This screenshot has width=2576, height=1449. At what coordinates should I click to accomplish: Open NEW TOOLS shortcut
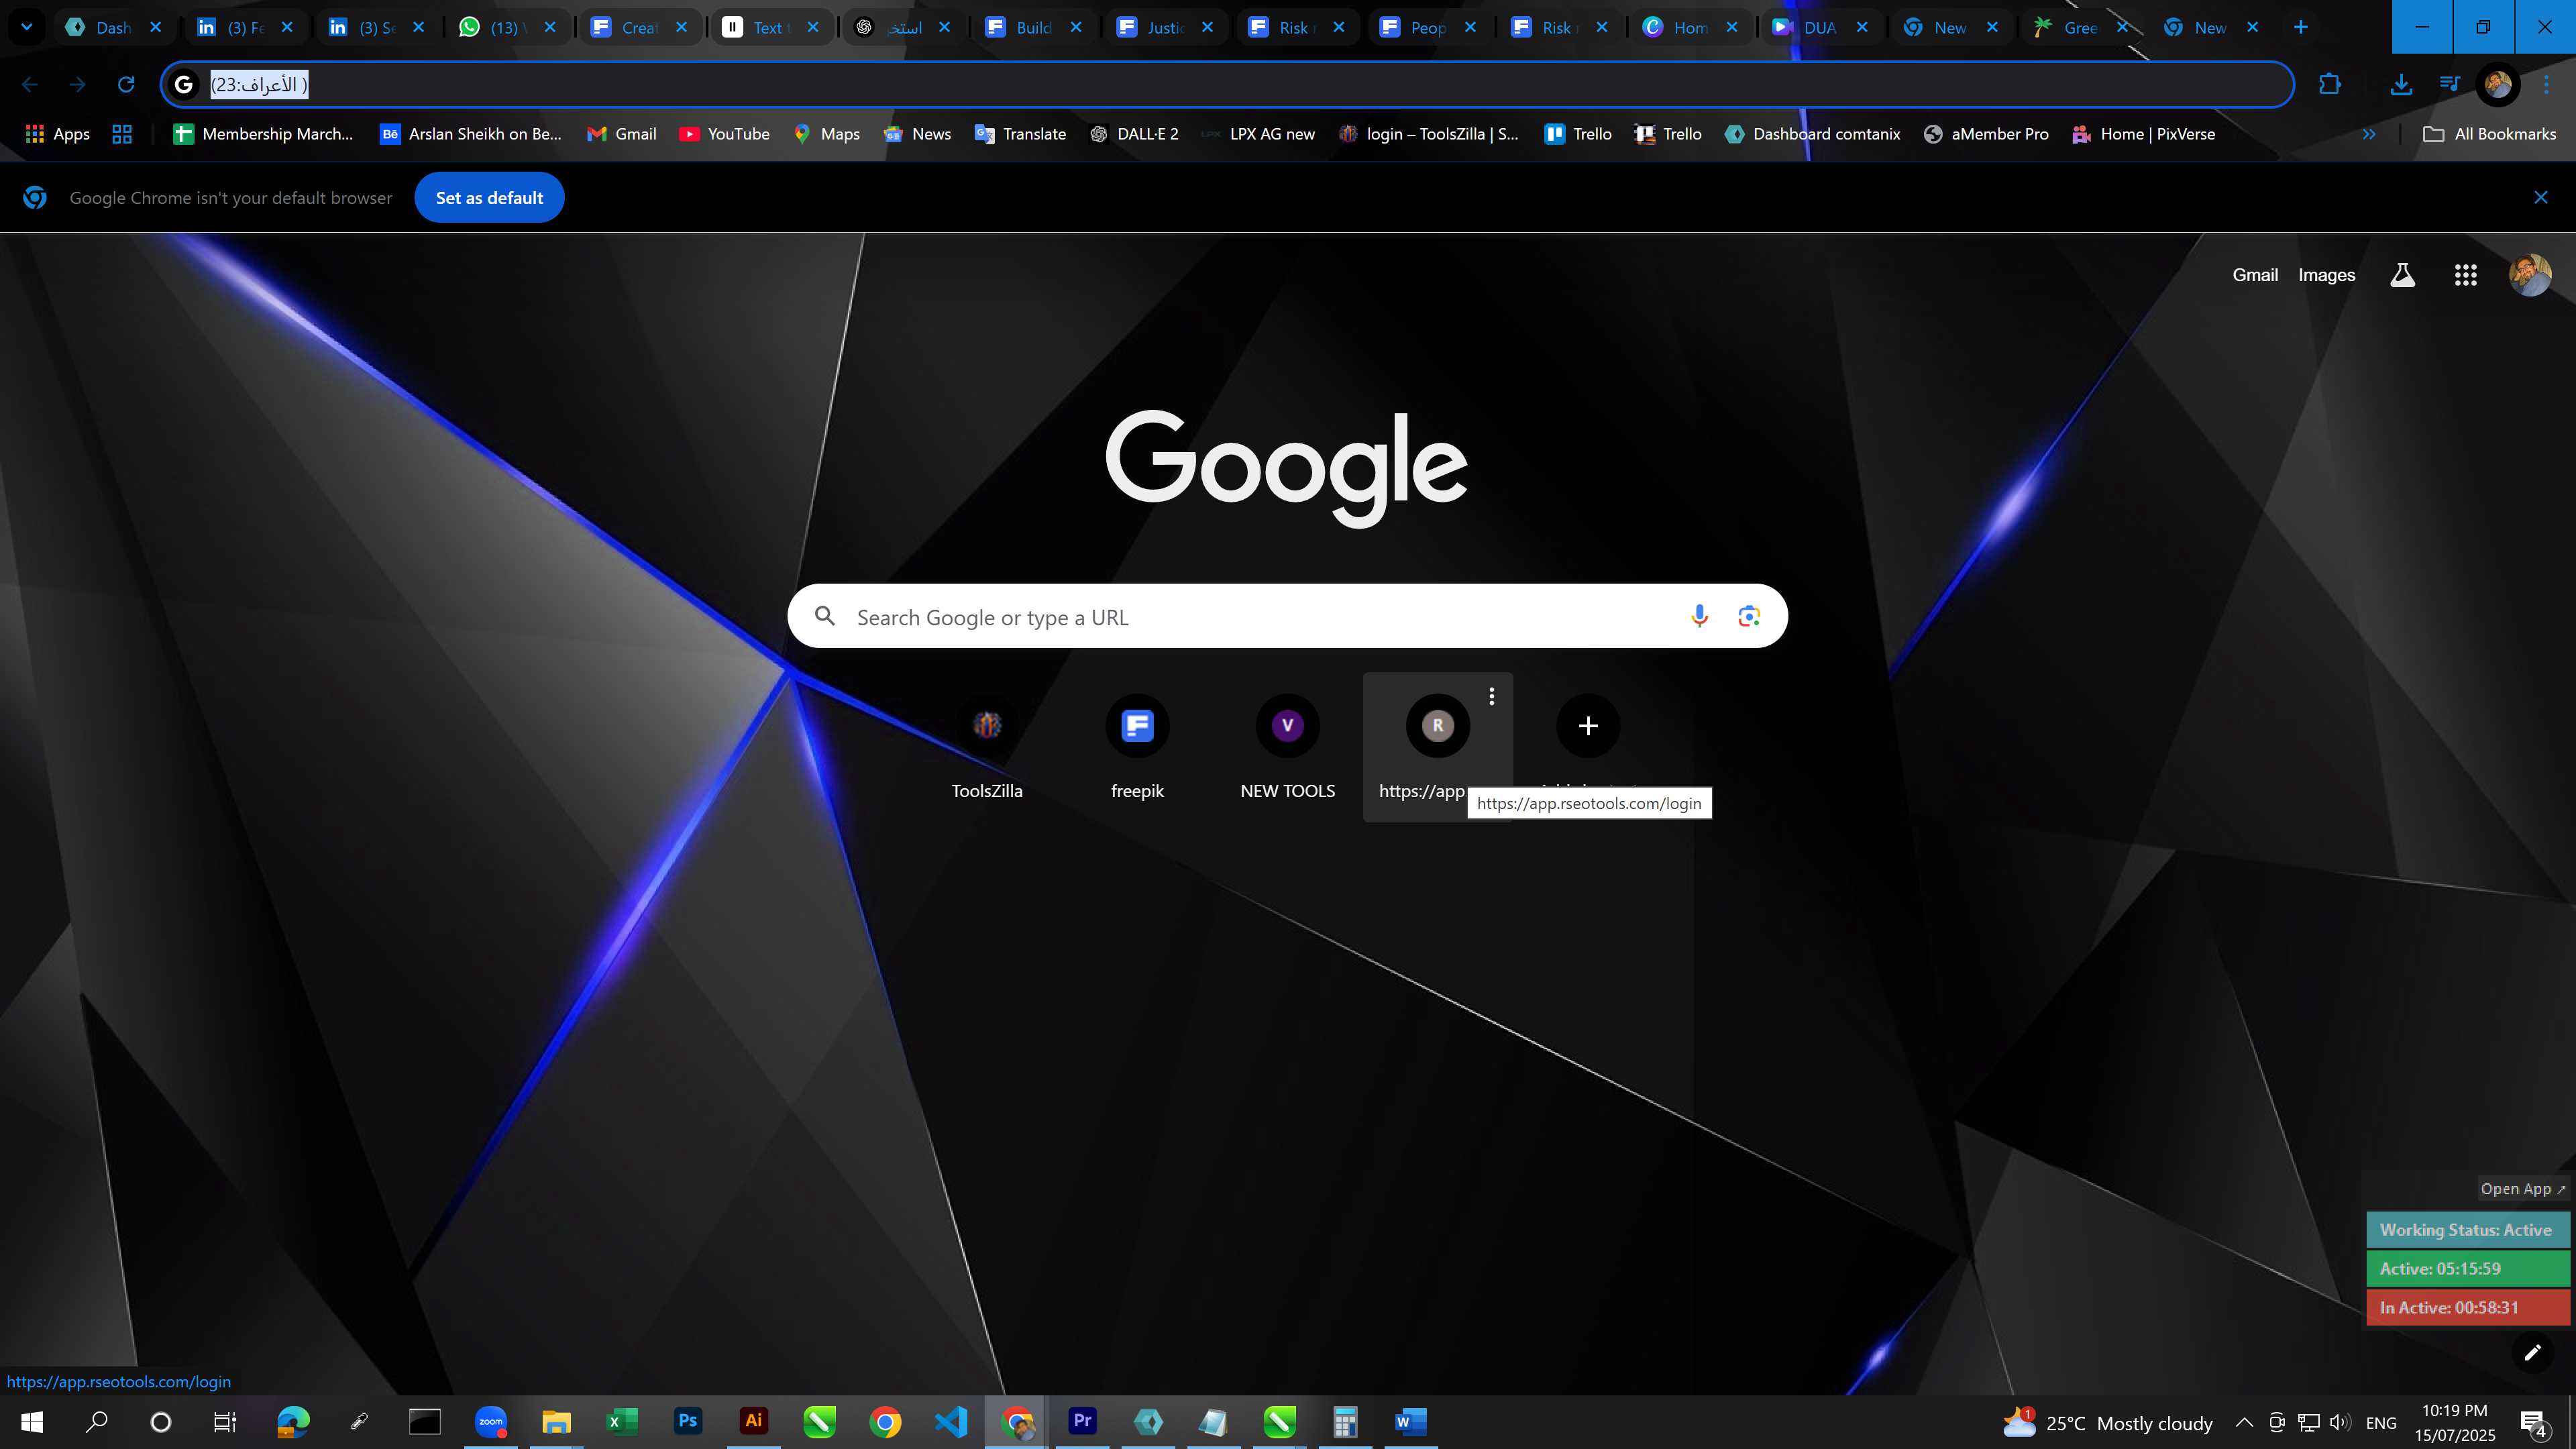[x=1287, y=747]
